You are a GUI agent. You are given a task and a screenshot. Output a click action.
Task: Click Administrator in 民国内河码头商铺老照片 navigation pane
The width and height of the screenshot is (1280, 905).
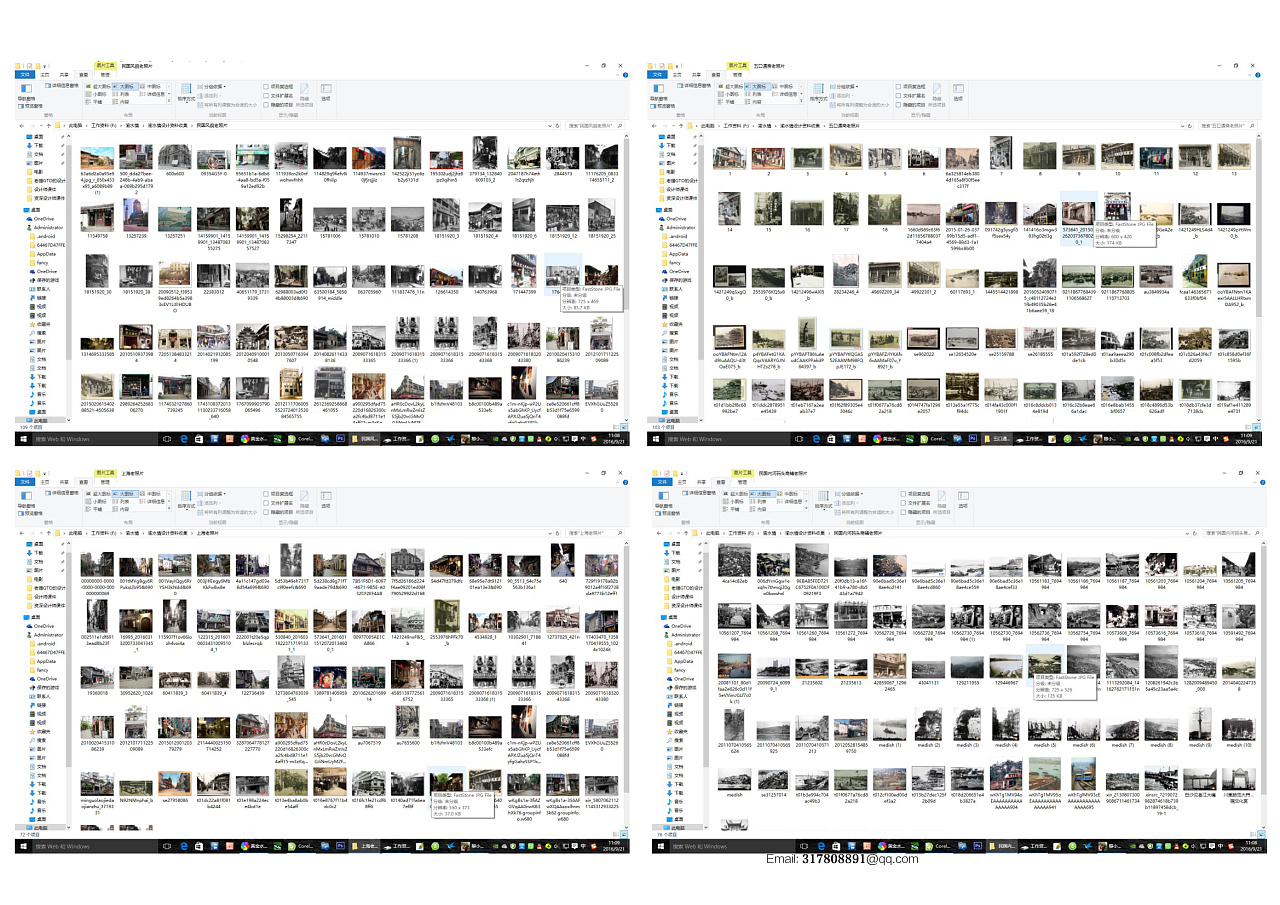click(686, 635)
